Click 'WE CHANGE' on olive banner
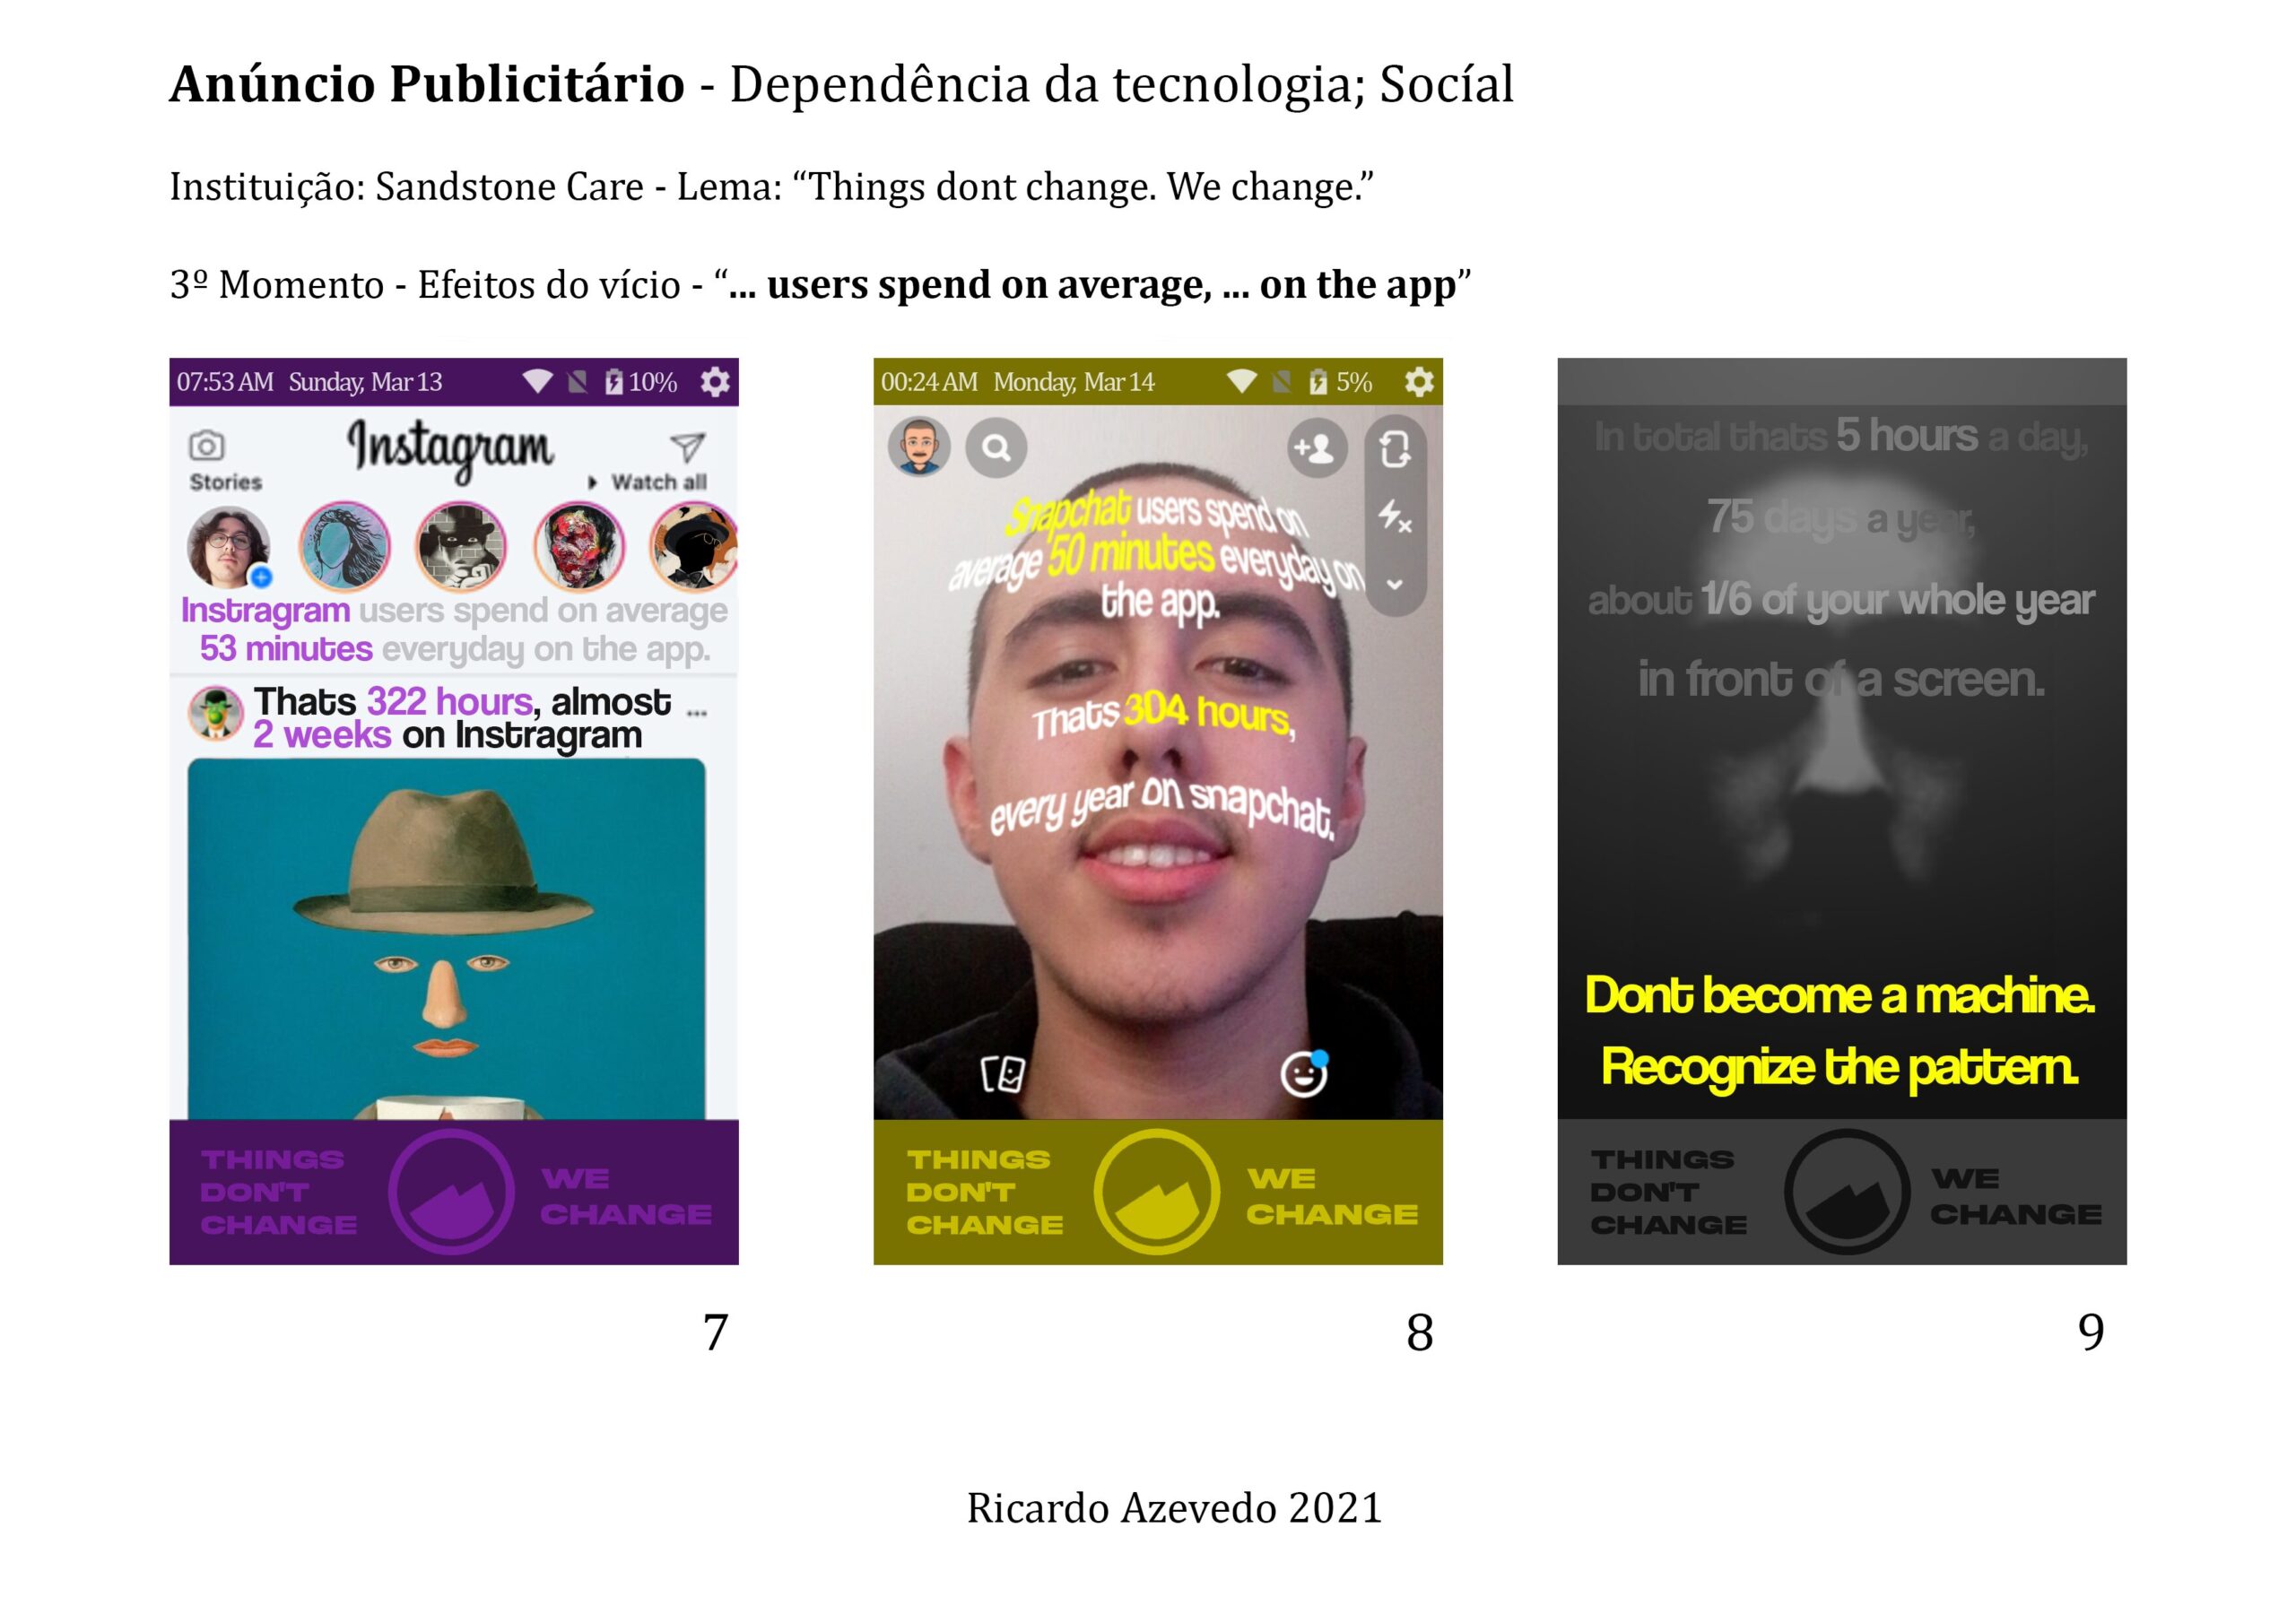This screenshot has width=2296, height=1623. (x=1332, y=1197)
